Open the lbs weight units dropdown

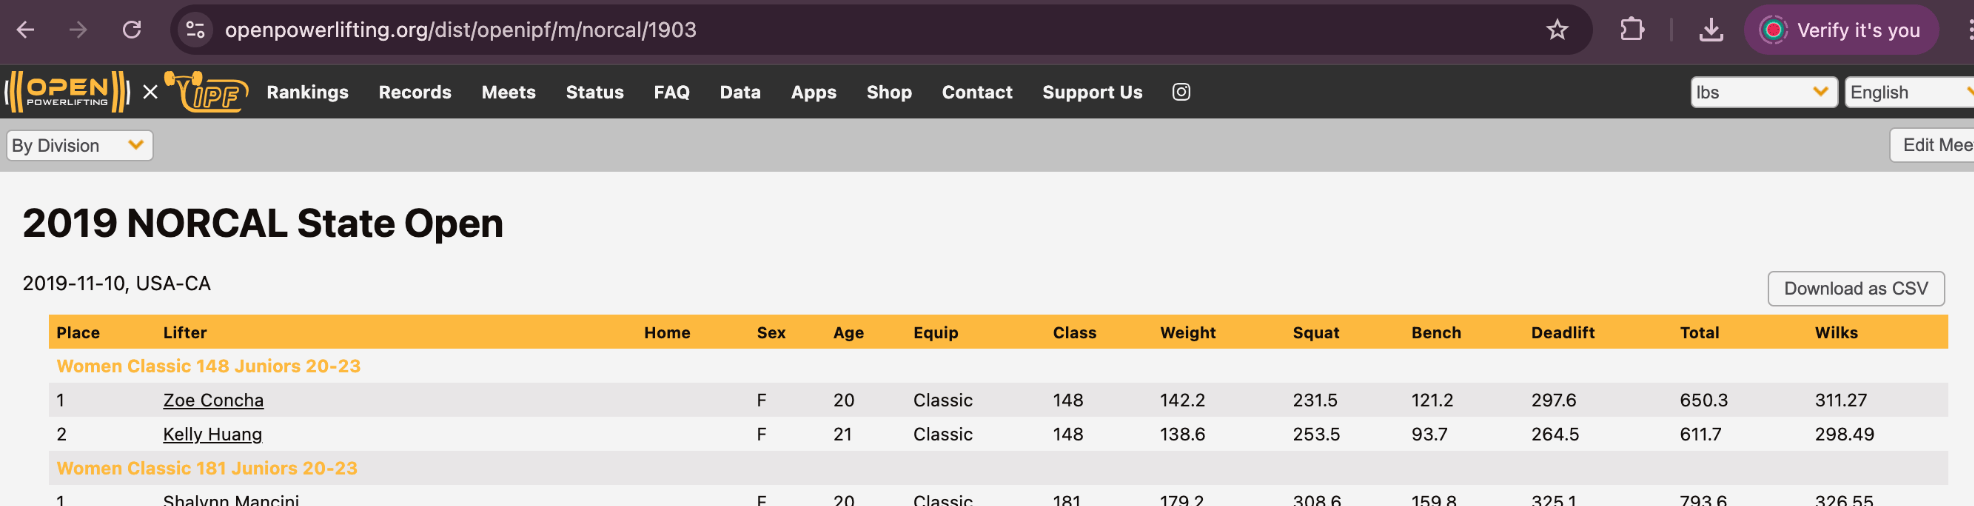coord(1764,92)
